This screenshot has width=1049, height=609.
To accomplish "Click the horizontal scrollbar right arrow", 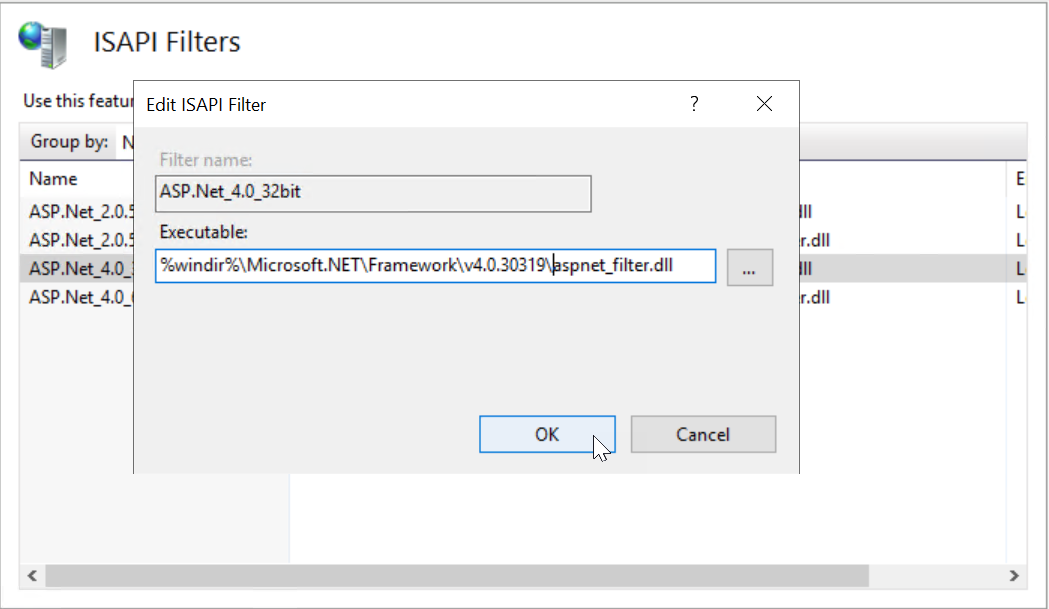I will pyautogui.click(x=1014, y=576).
